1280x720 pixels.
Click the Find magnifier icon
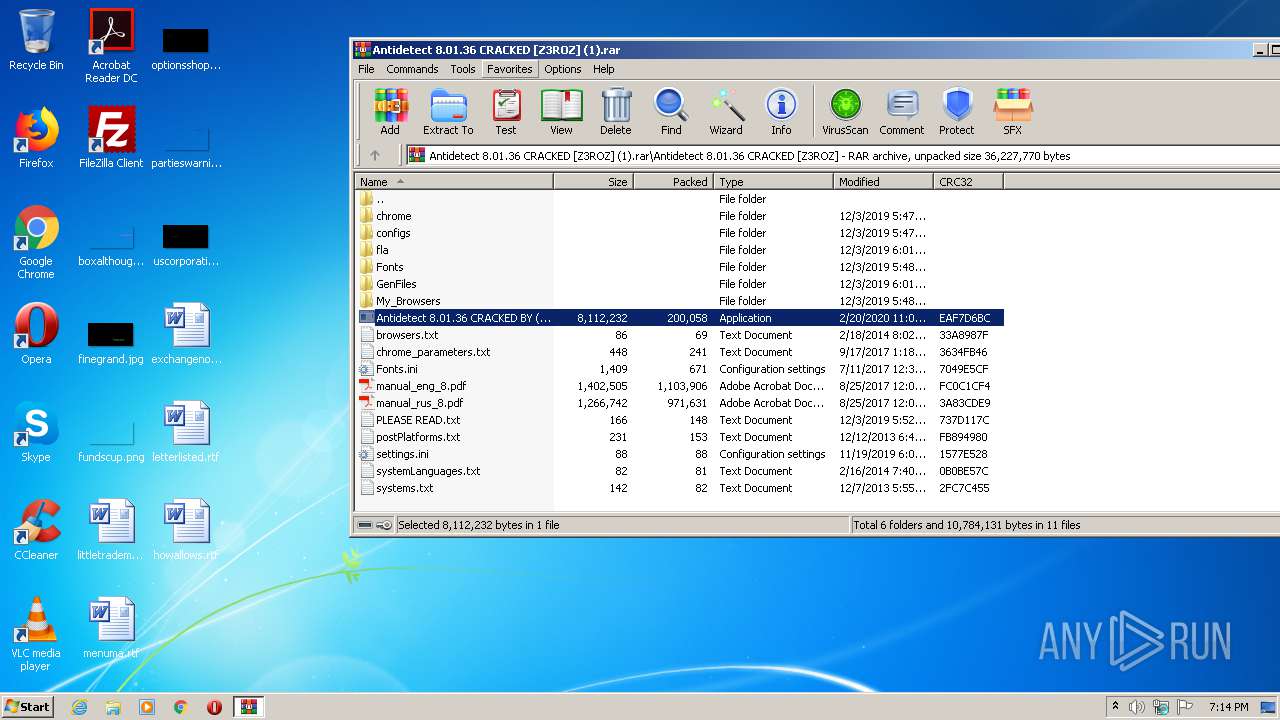point(671,111)
